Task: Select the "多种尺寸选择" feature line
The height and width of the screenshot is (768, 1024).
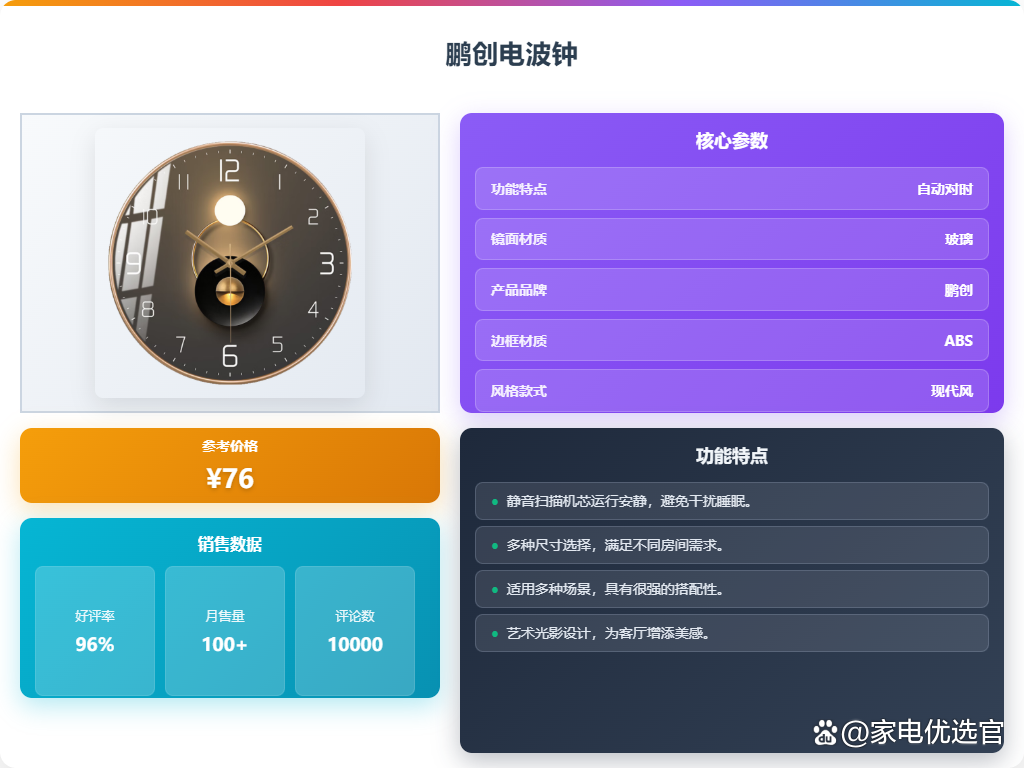Action: click(x=731, y=545)
